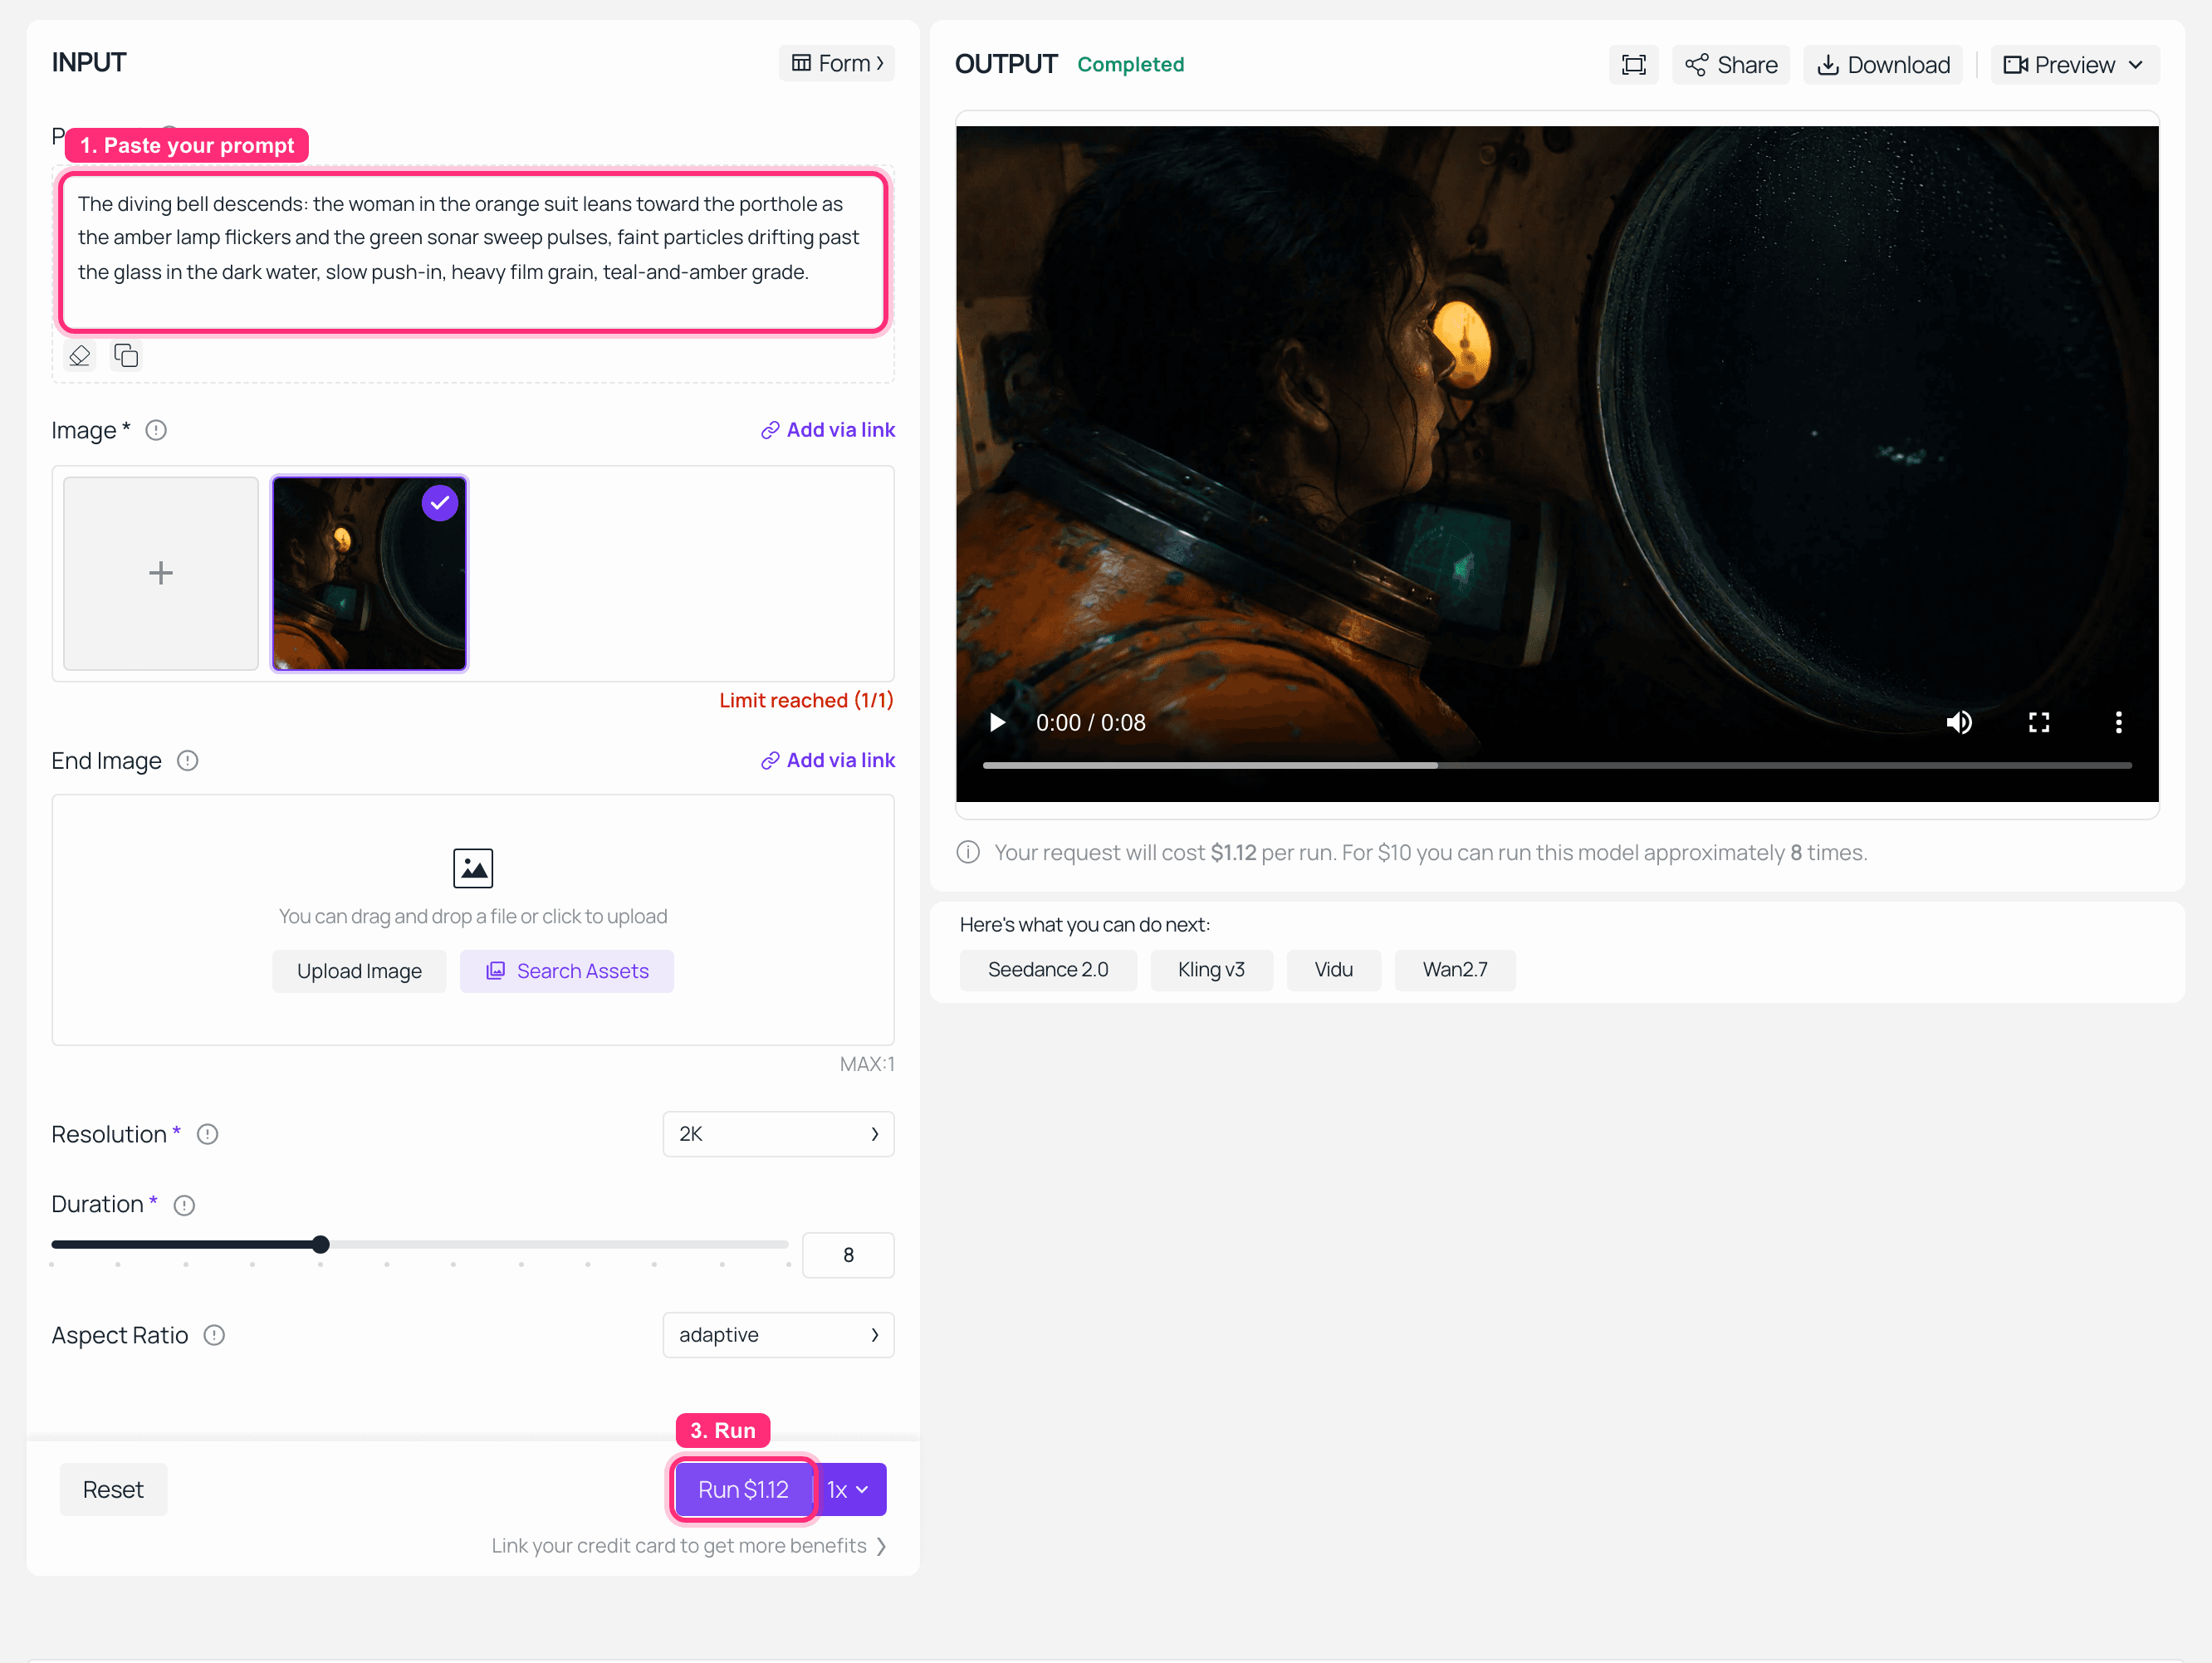Click the 0:00 / 0:08 time display
The height and width of the screenshot is (1663, 2212).
coord(1091,723)
